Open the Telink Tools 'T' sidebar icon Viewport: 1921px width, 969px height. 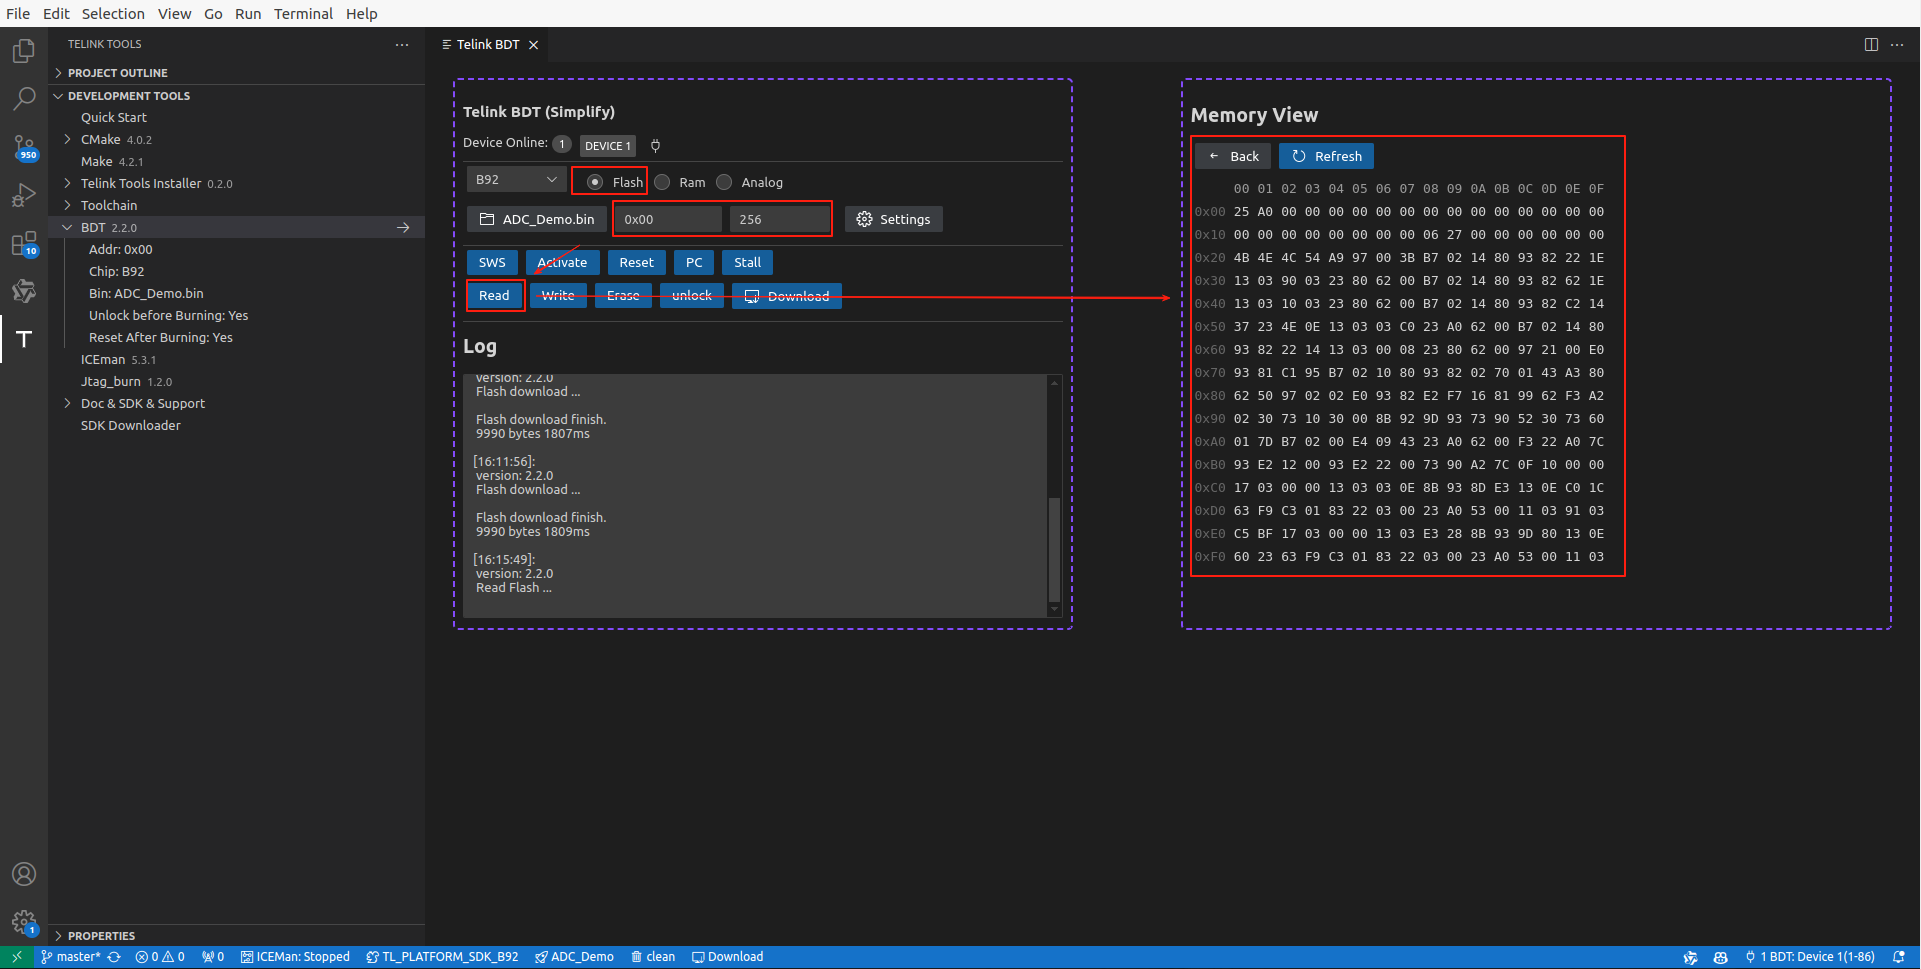(24, 339)
